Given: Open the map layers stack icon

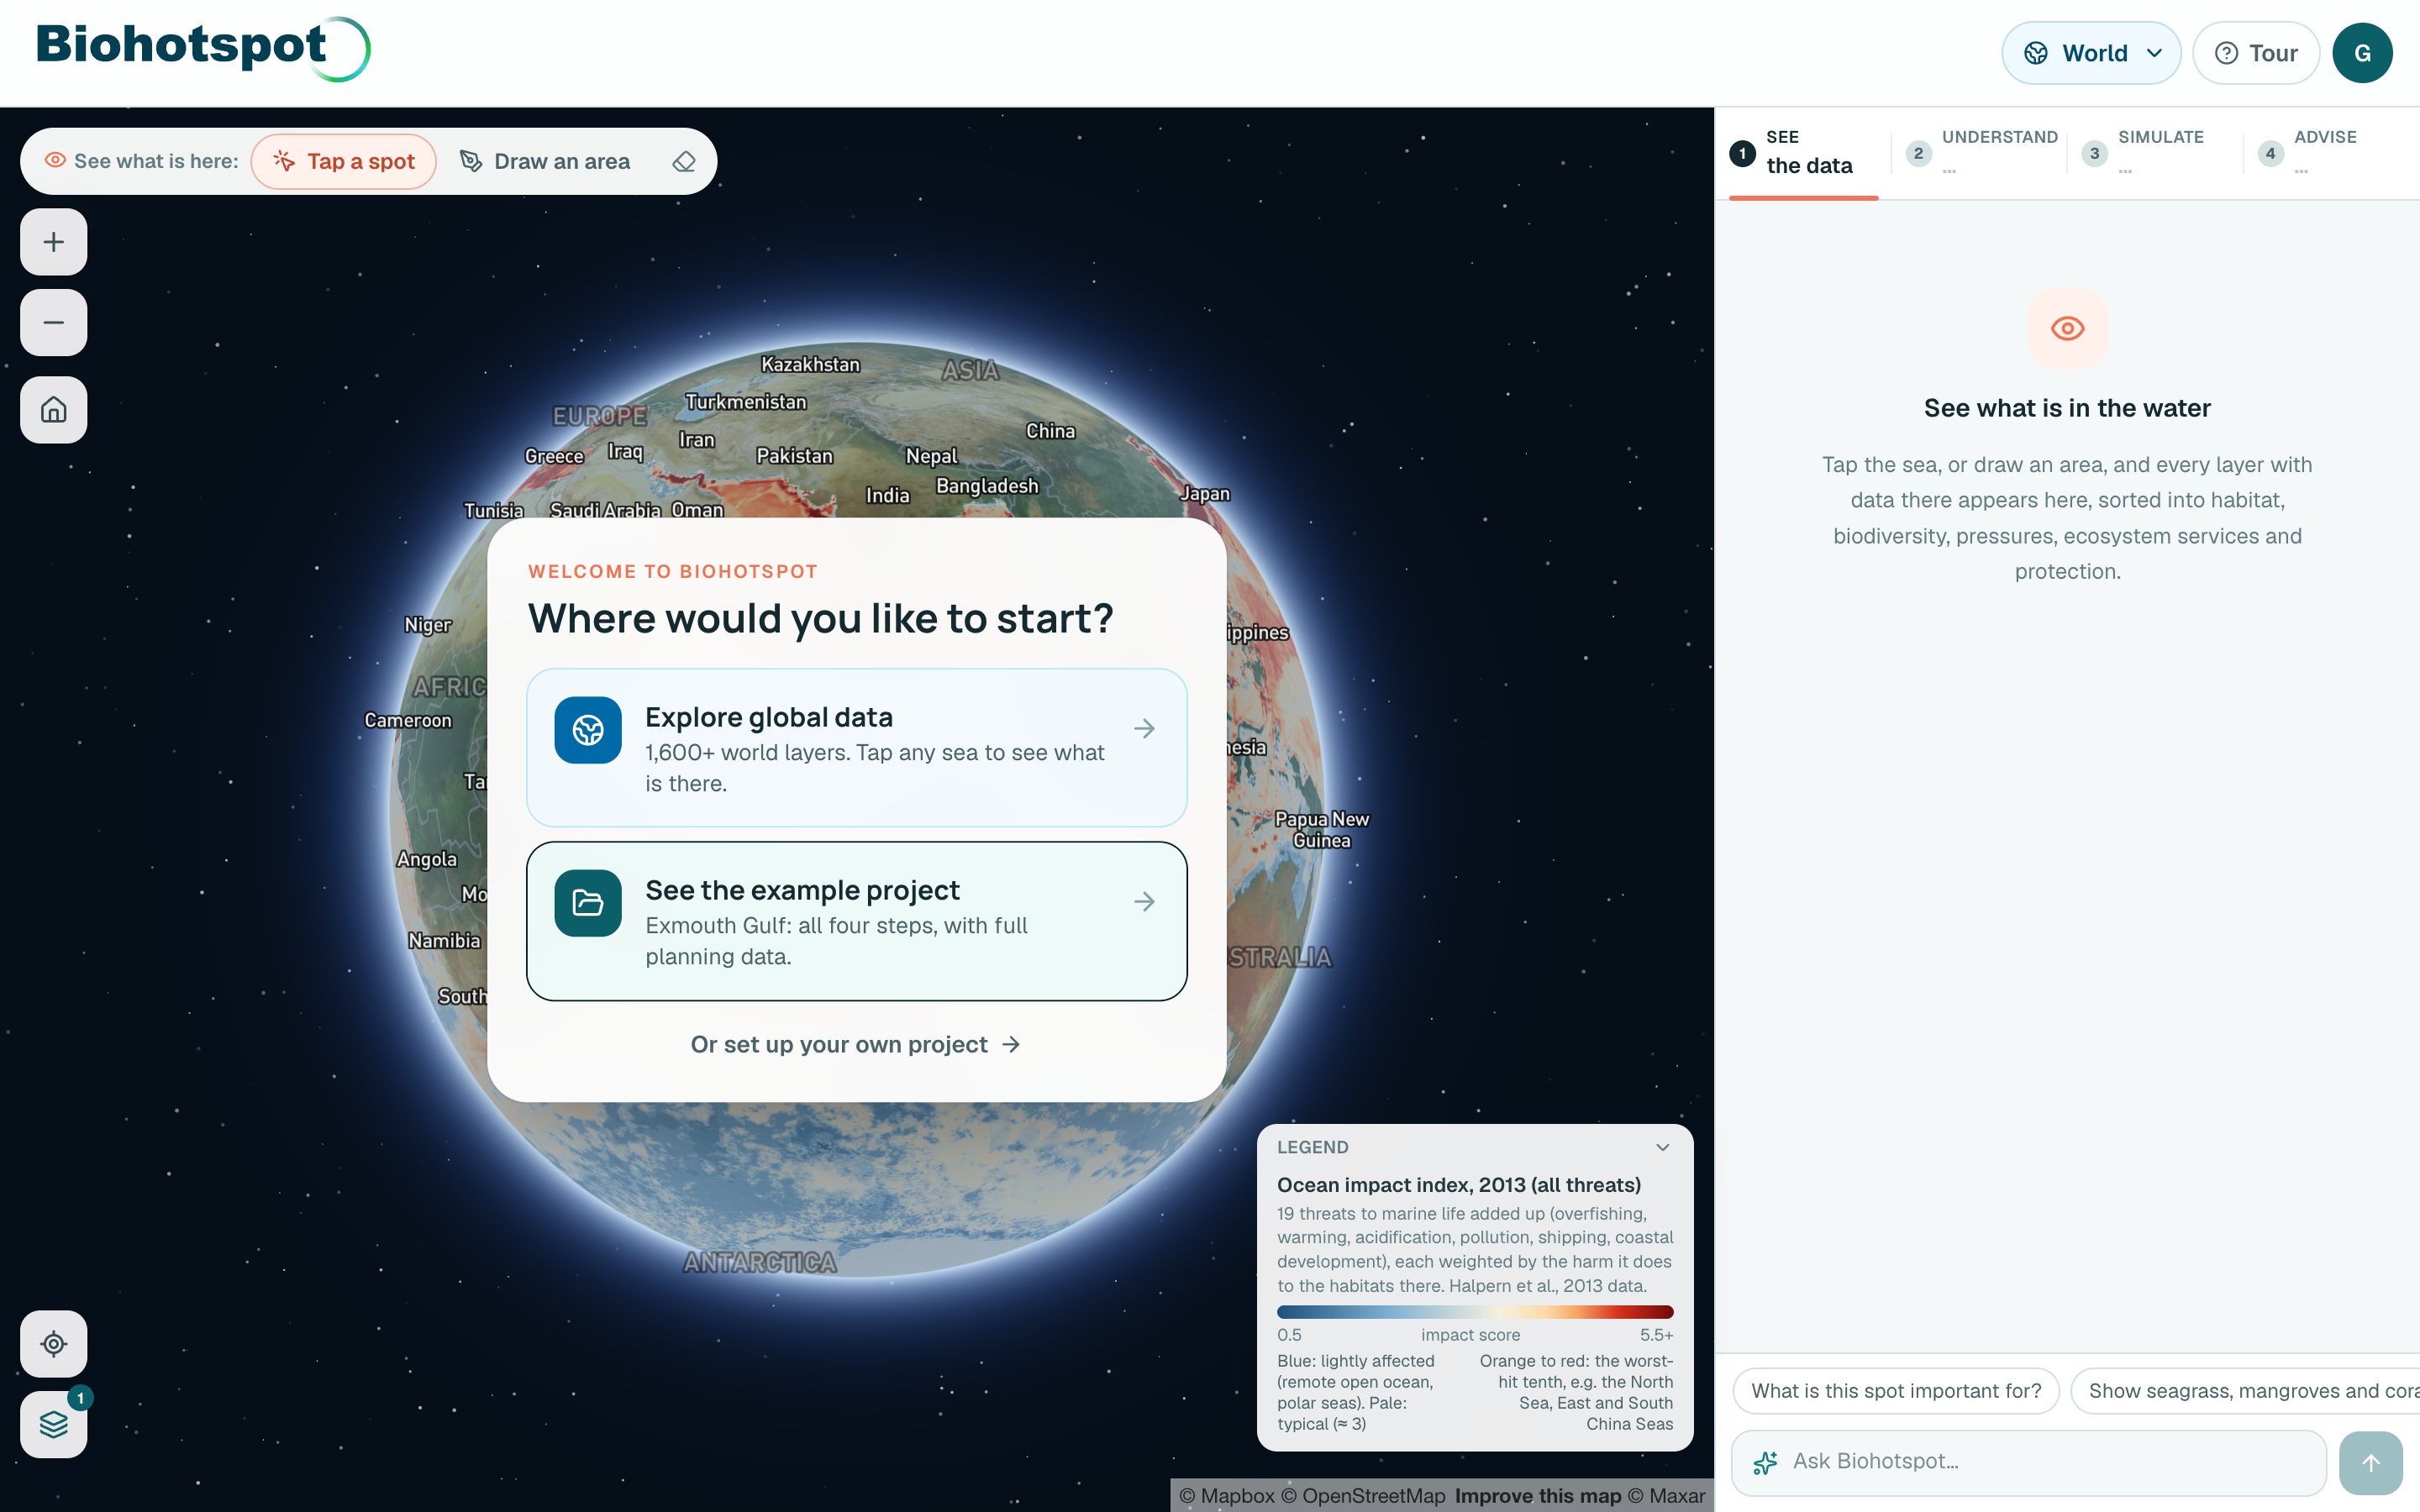Looking at the screenshot, I should [54, 1424].
